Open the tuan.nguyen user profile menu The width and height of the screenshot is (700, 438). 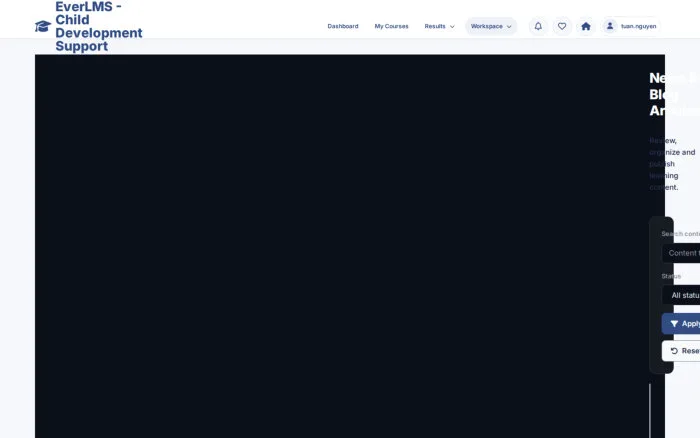pos(631,26)
